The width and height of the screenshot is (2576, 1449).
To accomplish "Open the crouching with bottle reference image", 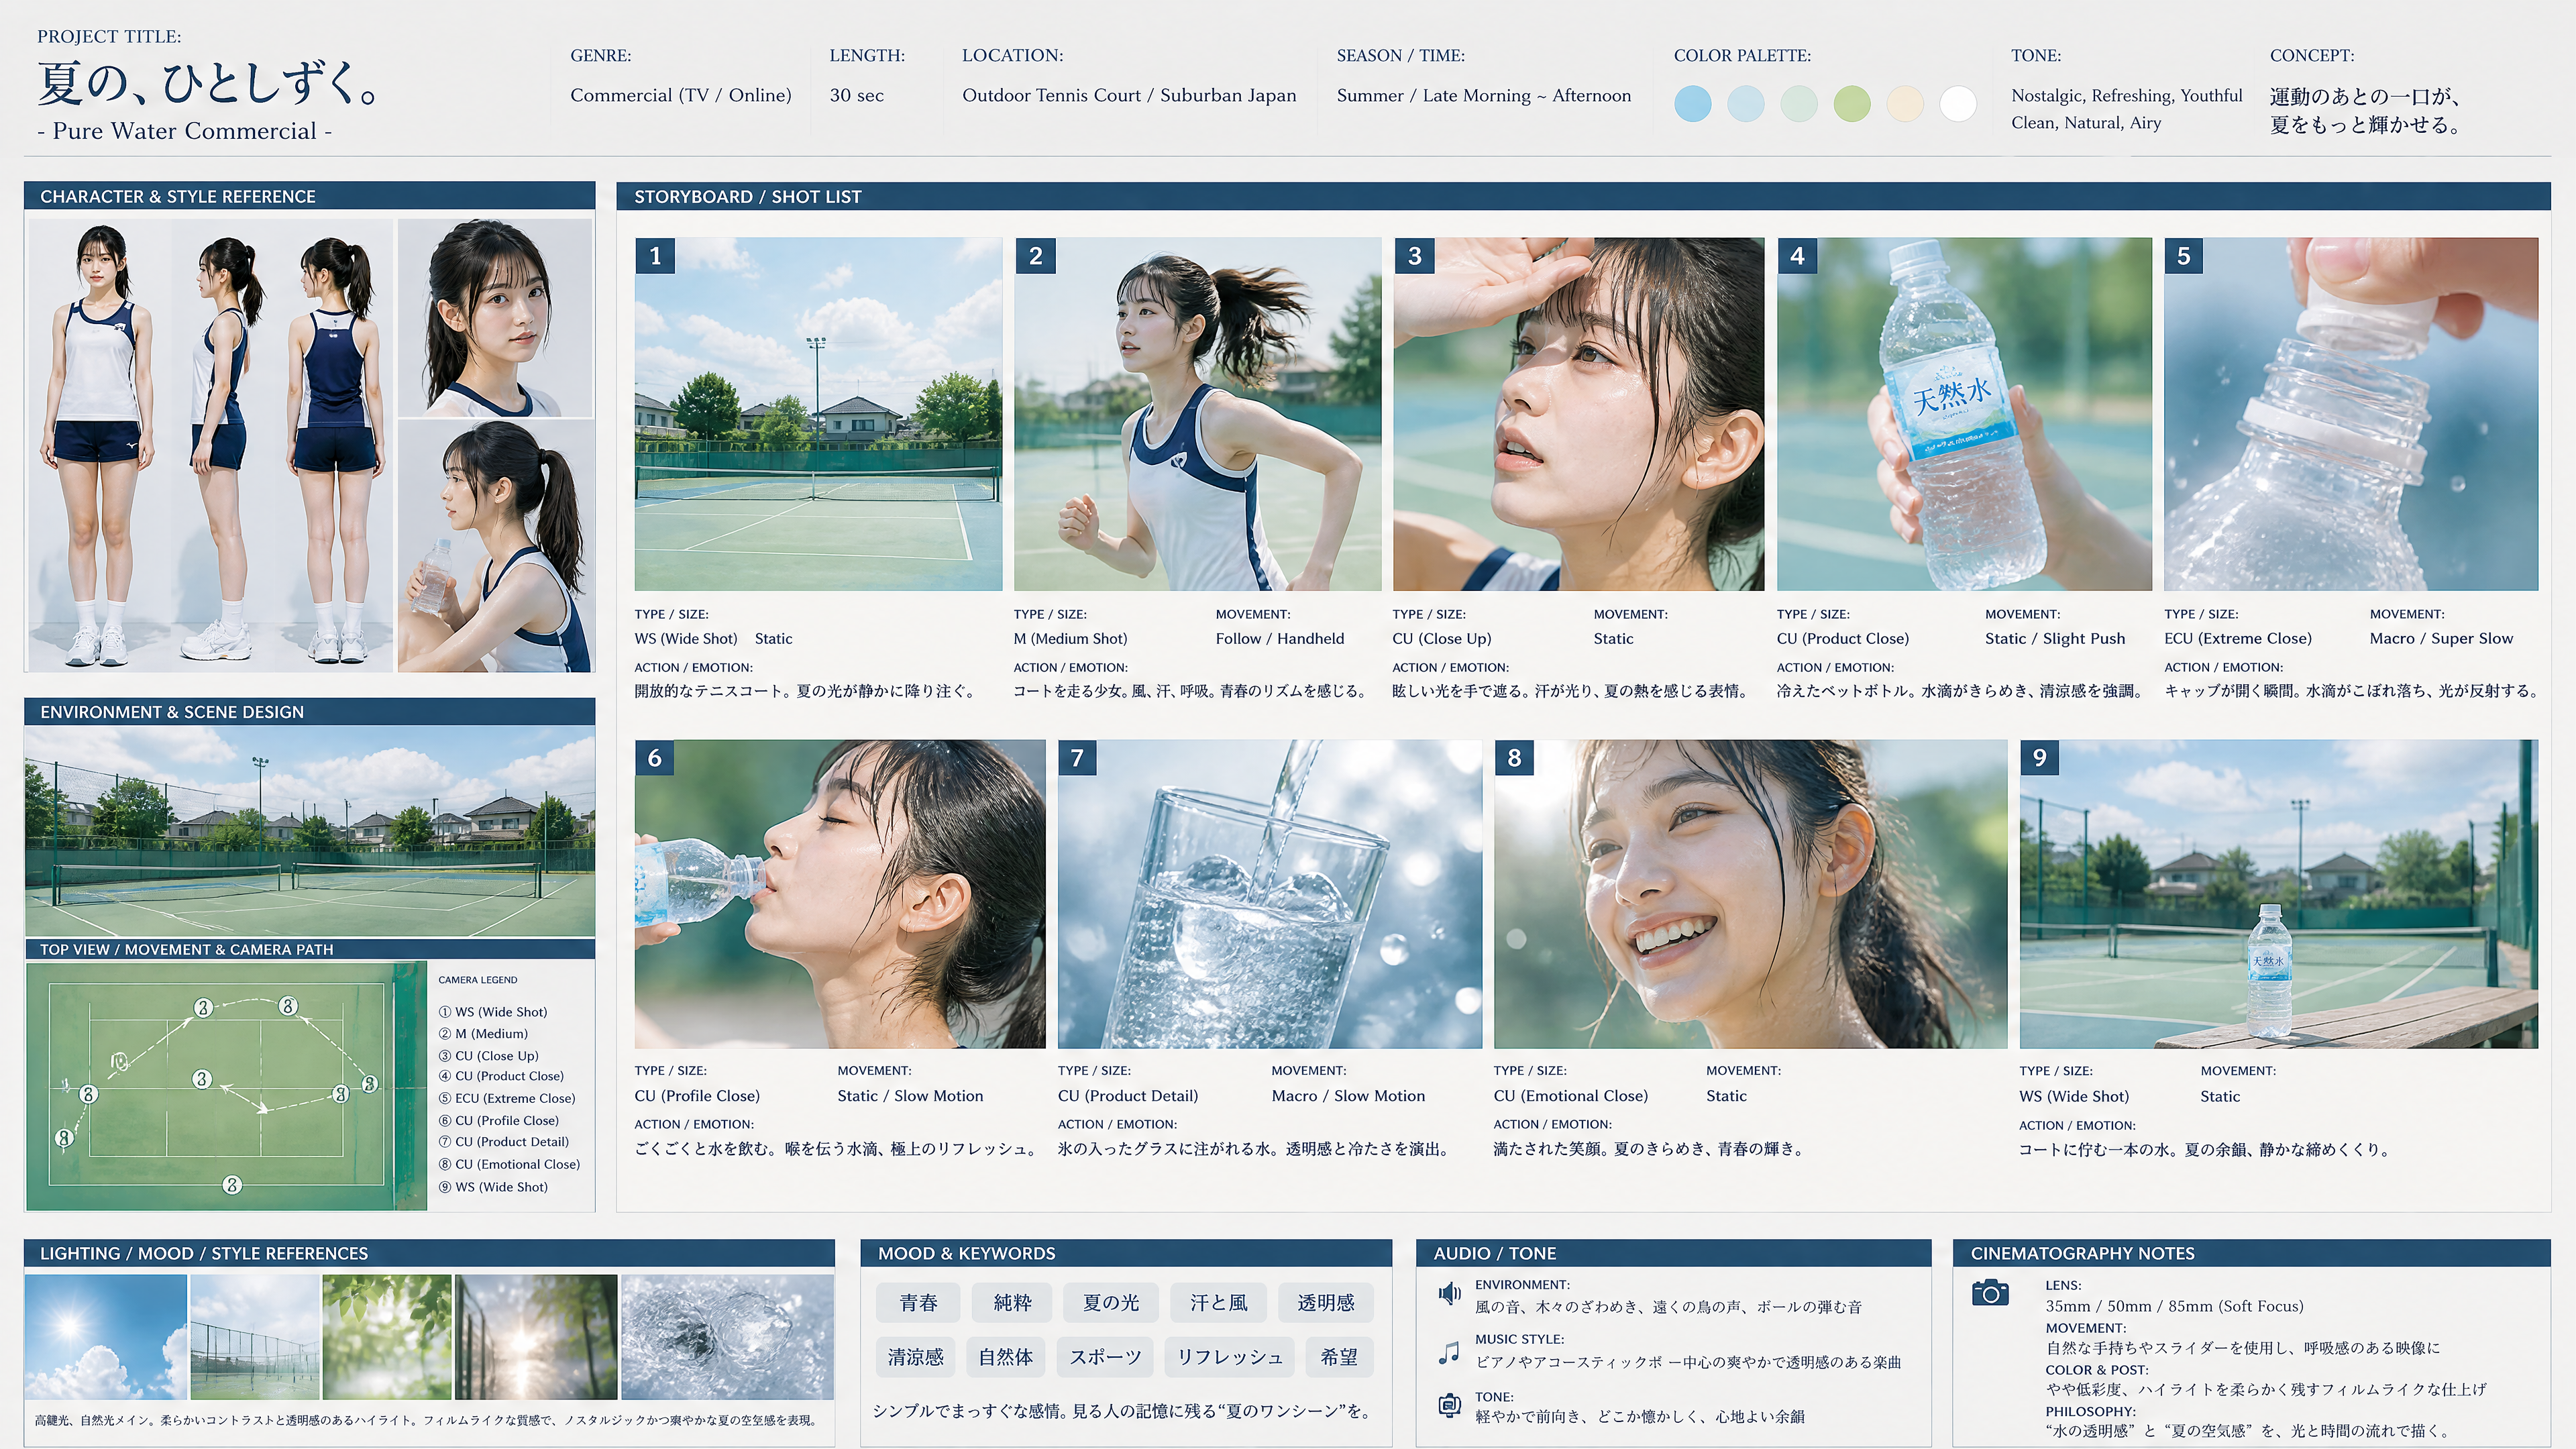I will click(495, 546).
